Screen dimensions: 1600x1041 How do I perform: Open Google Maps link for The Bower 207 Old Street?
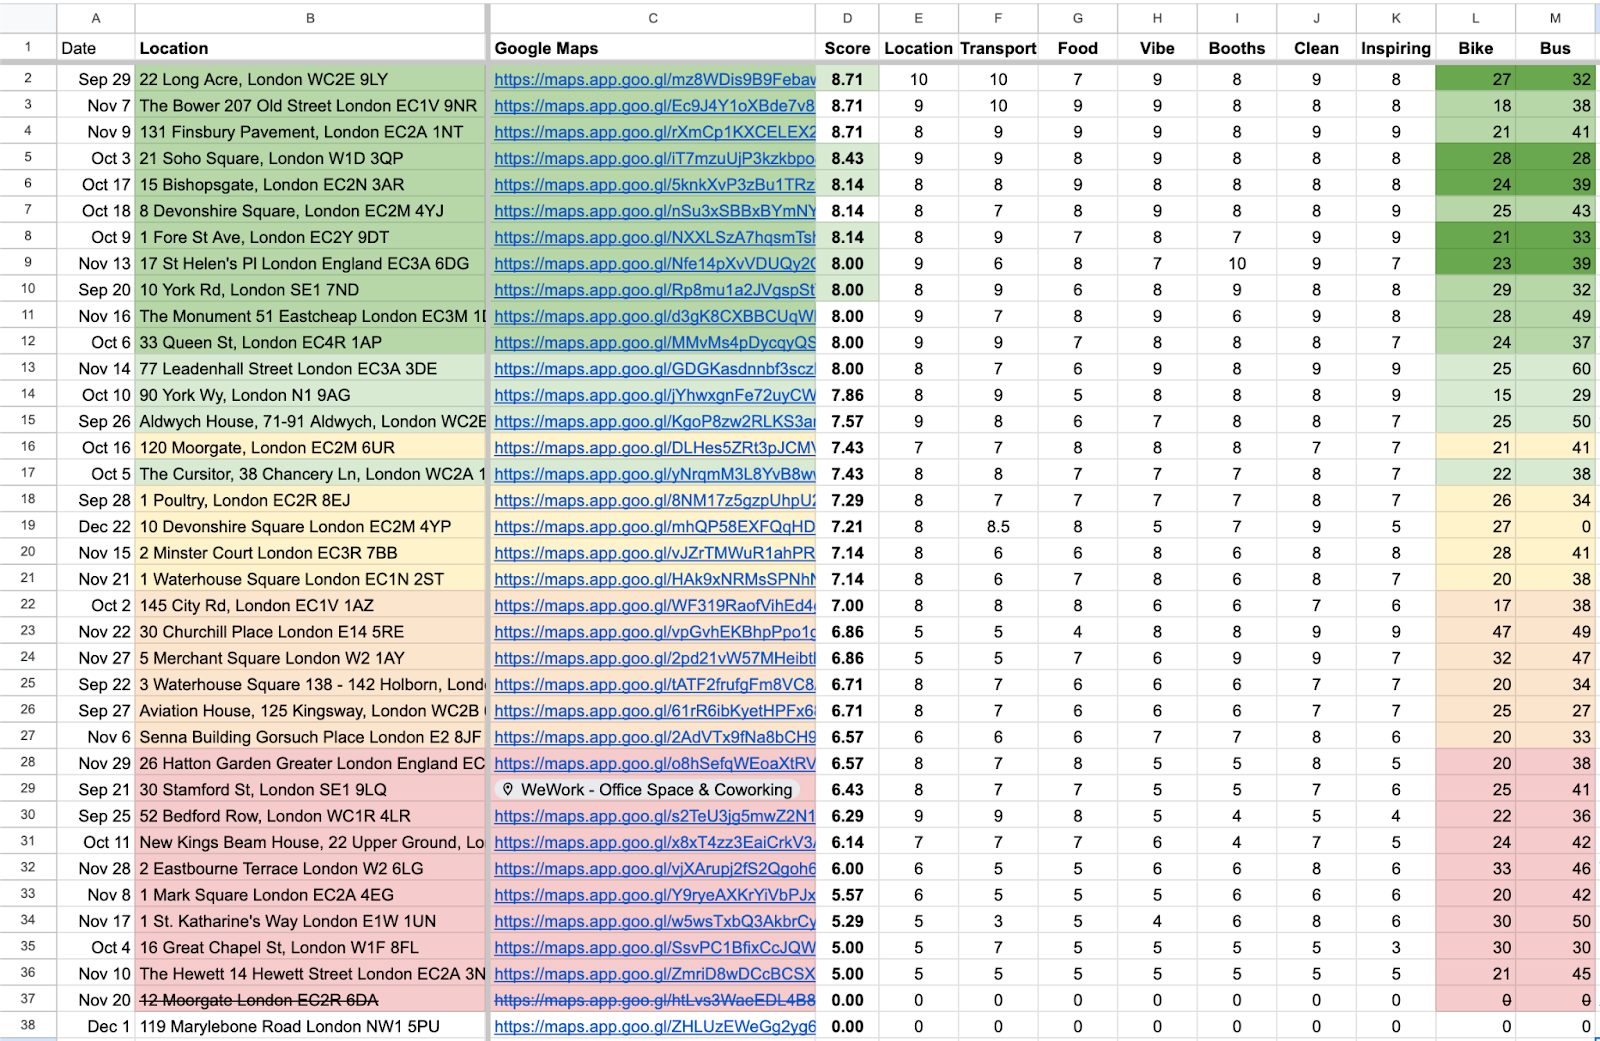655,105
